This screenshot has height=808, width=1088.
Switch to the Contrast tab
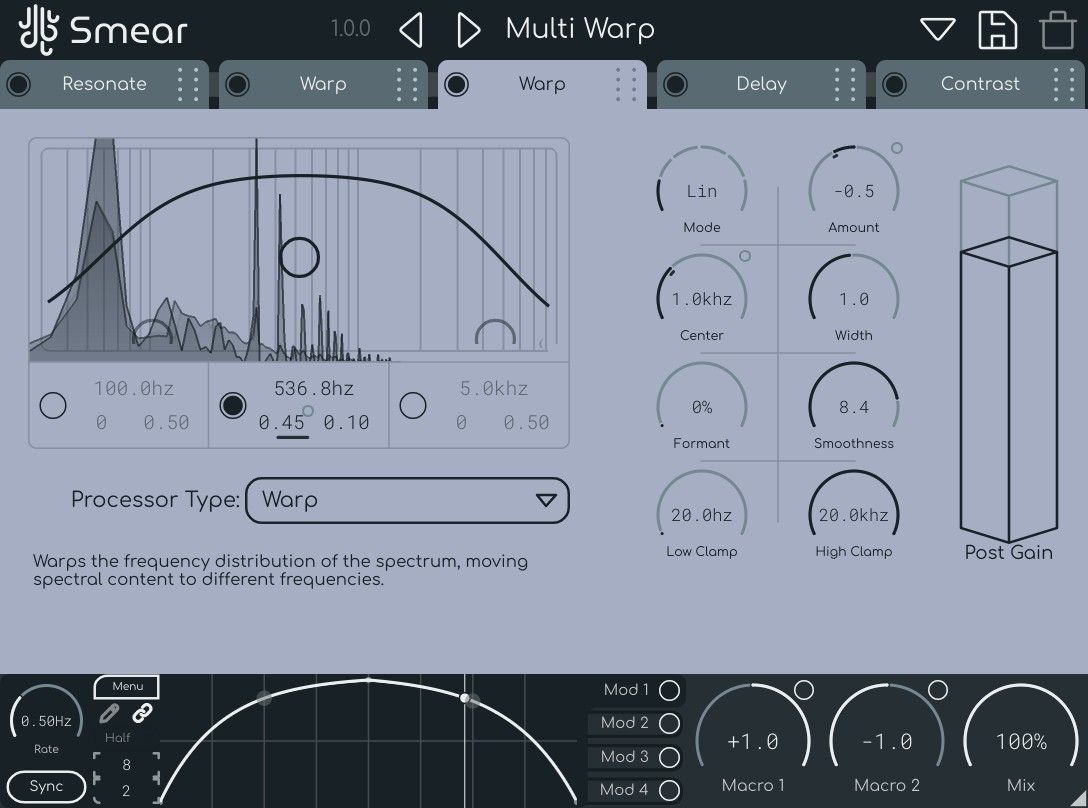(980, 84)
